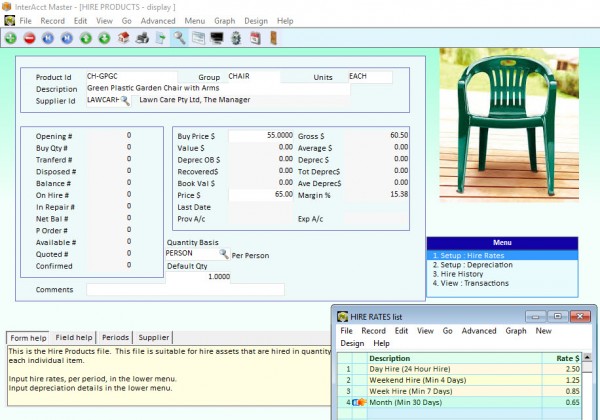
Task: Click the Description column header in hire rates
Action: tap(455, 358)
